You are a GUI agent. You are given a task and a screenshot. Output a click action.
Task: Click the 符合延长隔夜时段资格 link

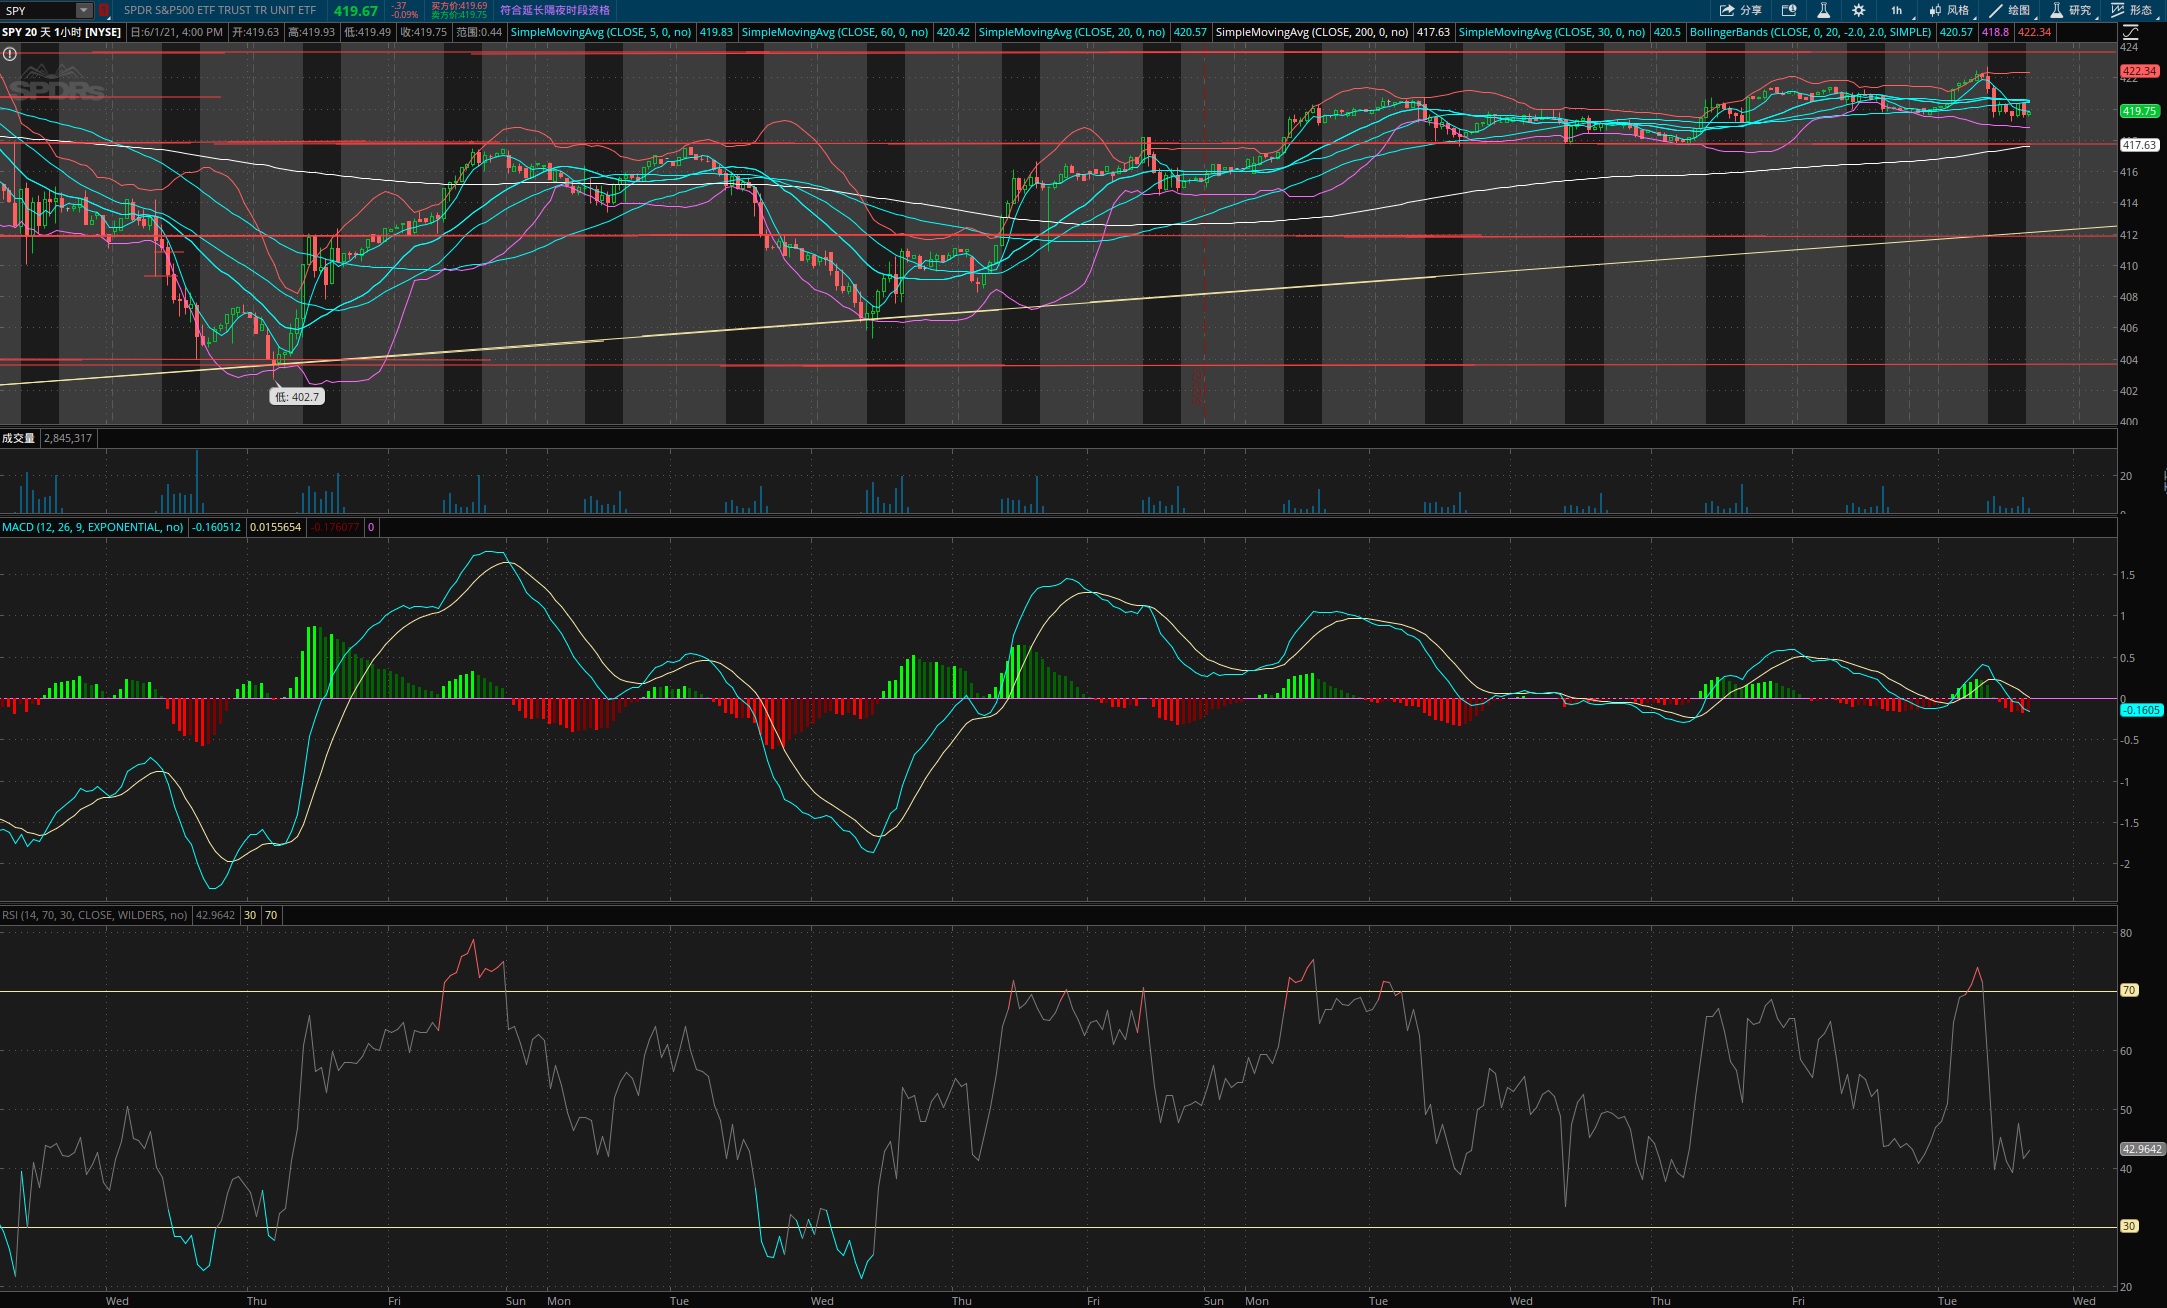[x=554, y=10]
